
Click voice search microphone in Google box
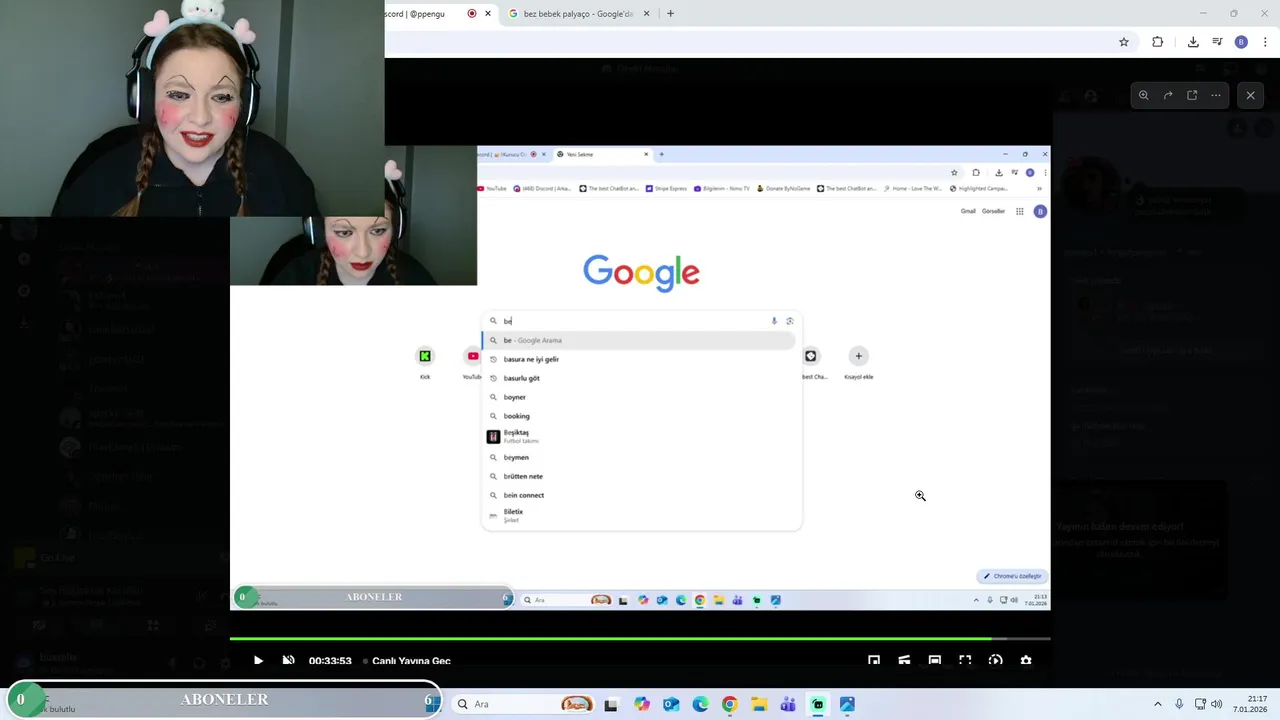774,321
